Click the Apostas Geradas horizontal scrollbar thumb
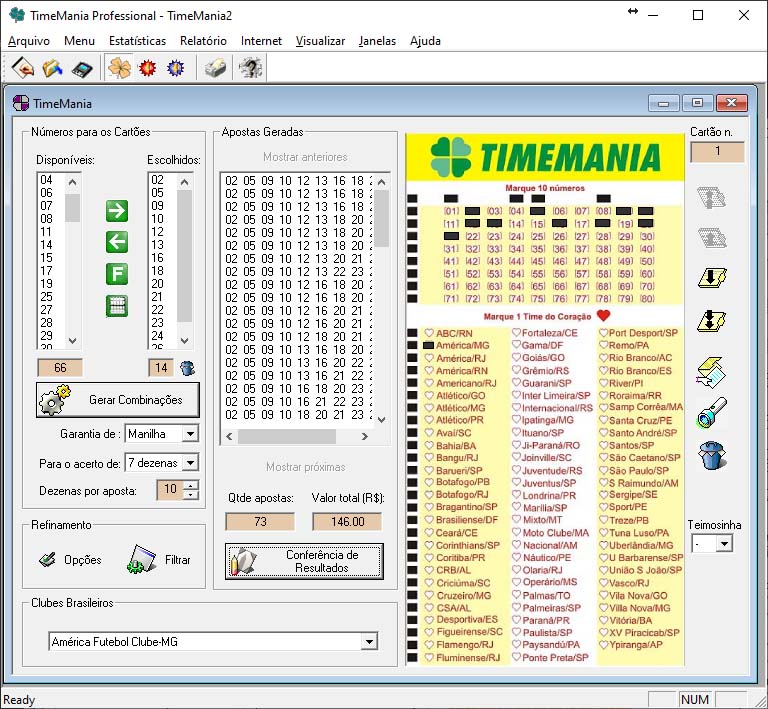Screen dimensions: 768x709 pos(287,436)
